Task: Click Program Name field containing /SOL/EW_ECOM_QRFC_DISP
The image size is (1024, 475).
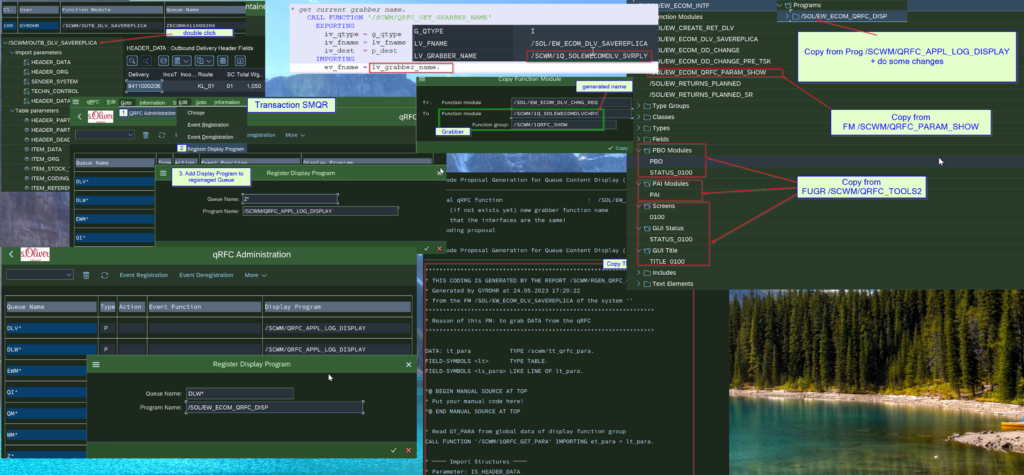Action: tap(272, 408)
